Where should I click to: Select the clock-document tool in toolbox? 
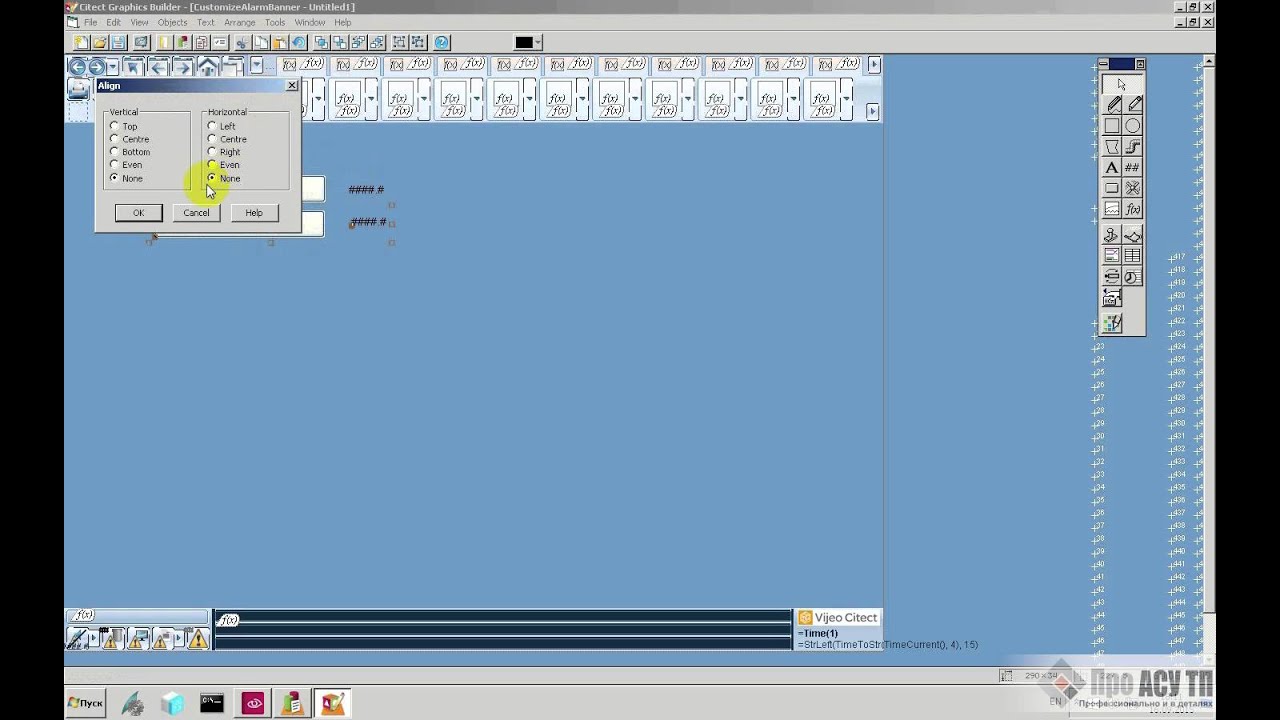tap(1133, 277)
